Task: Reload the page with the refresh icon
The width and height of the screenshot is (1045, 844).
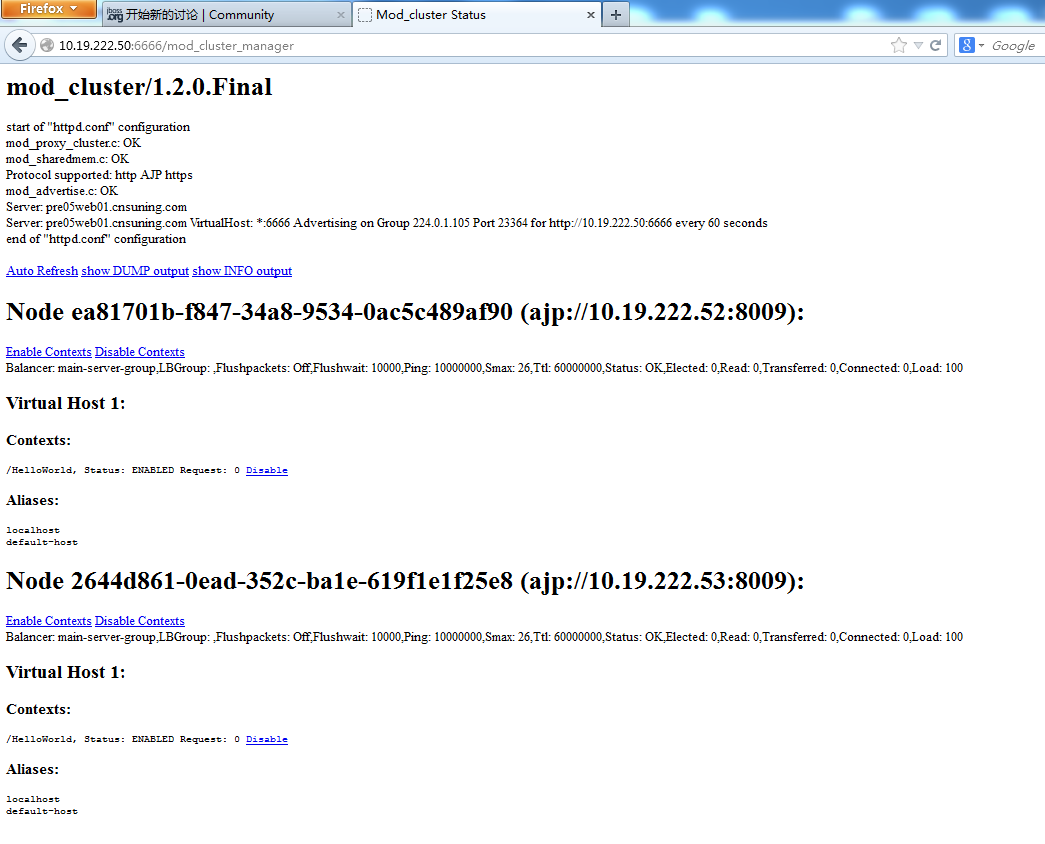Action: 936,45
